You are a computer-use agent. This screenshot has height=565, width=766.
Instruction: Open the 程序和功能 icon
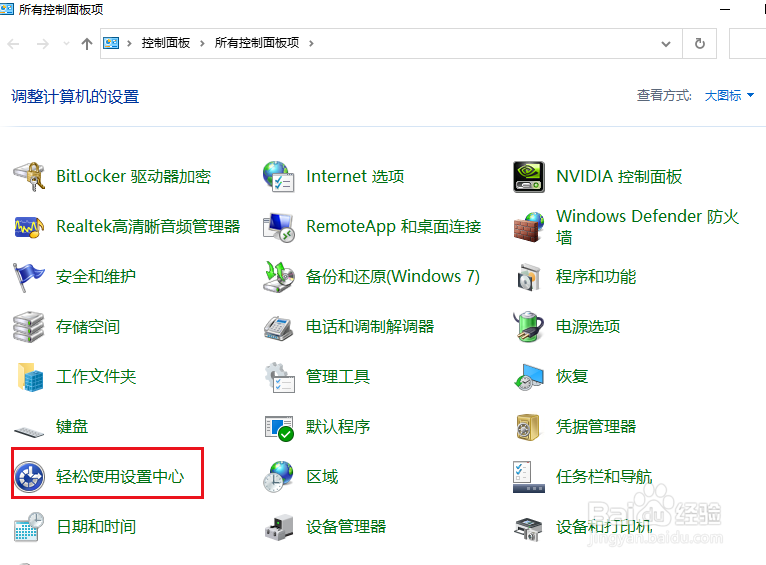(x=529, y=277)
